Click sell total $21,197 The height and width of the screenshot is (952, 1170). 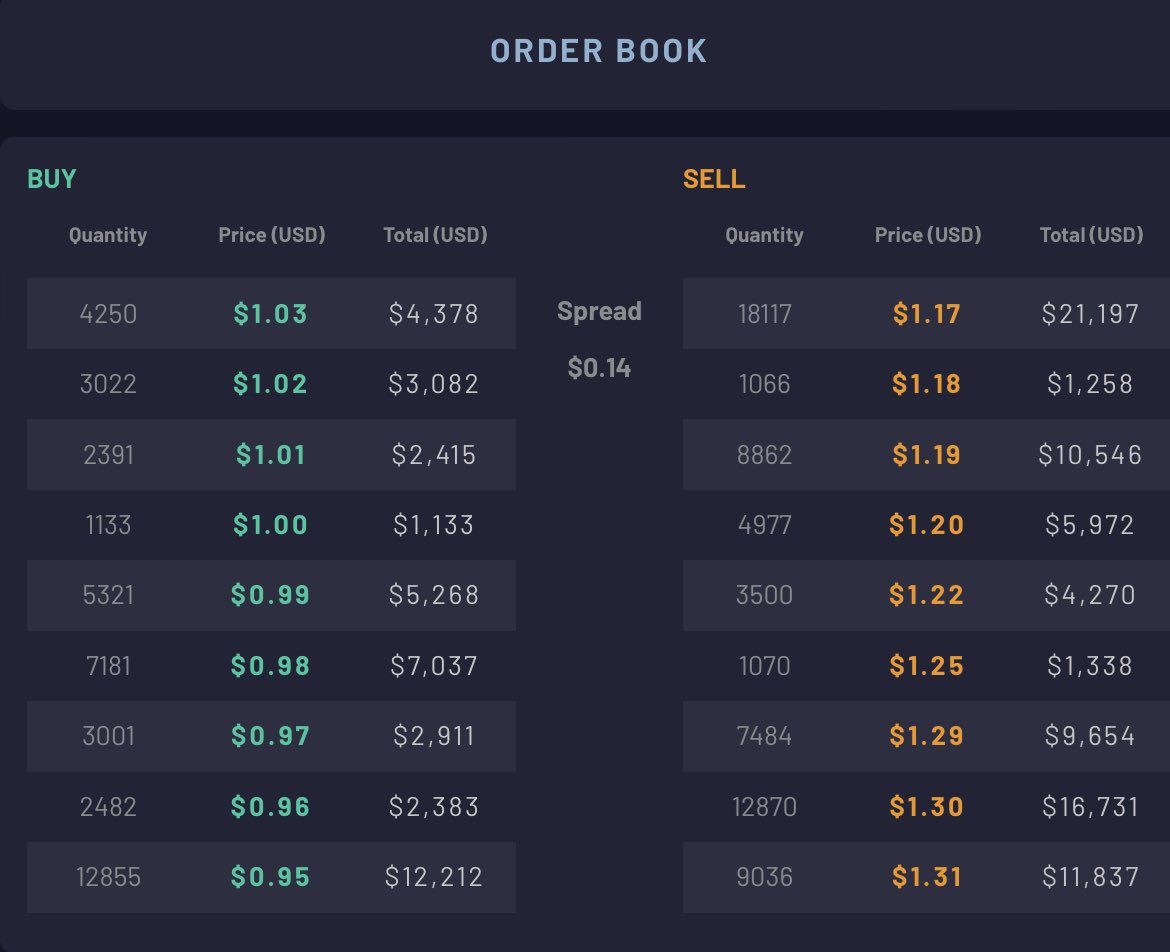coord(1090,313)
